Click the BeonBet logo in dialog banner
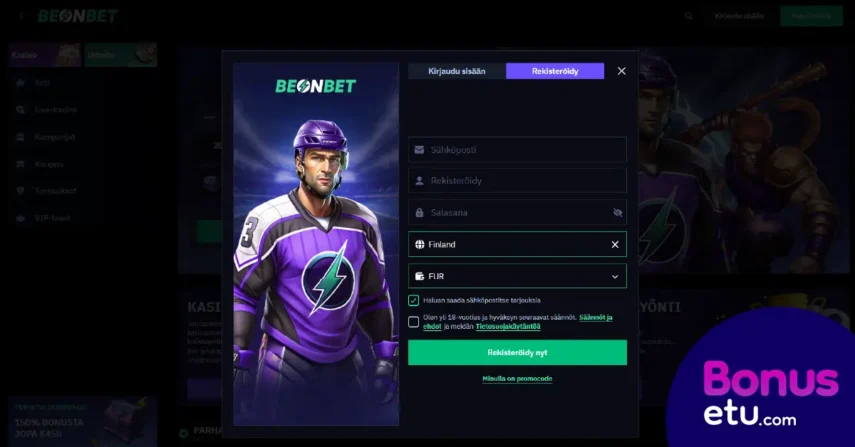Viewport: 855px width, 447px height. tap(315, 86)
